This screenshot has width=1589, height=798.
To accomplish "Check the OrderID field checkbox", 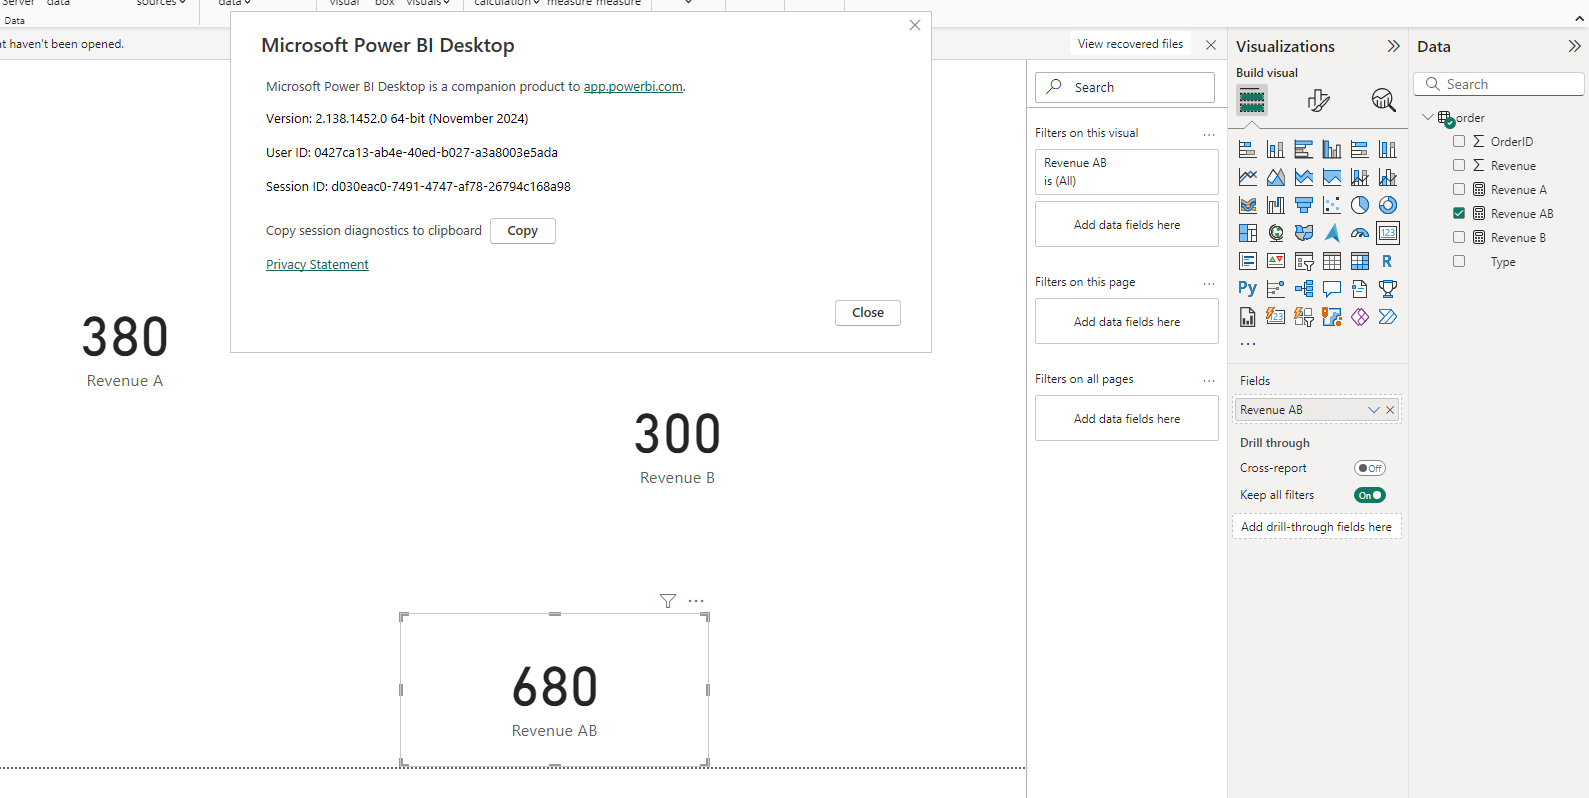I will 1459,141.
